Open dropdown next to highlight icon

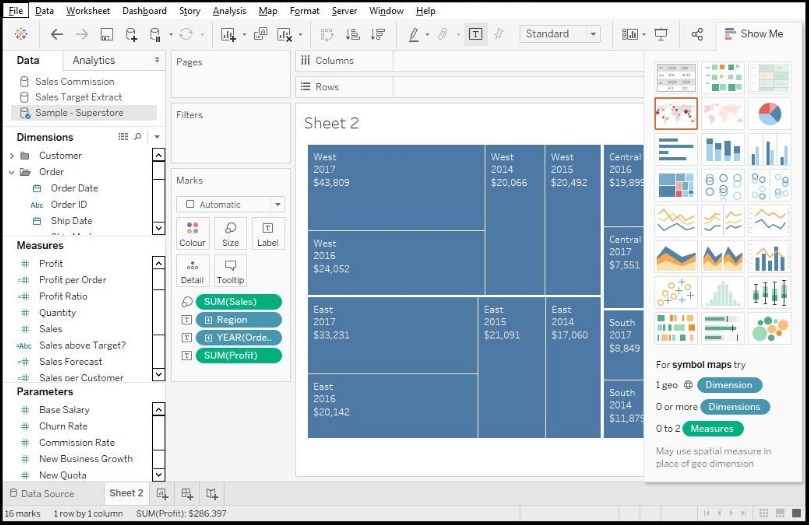tap(427, 35)
